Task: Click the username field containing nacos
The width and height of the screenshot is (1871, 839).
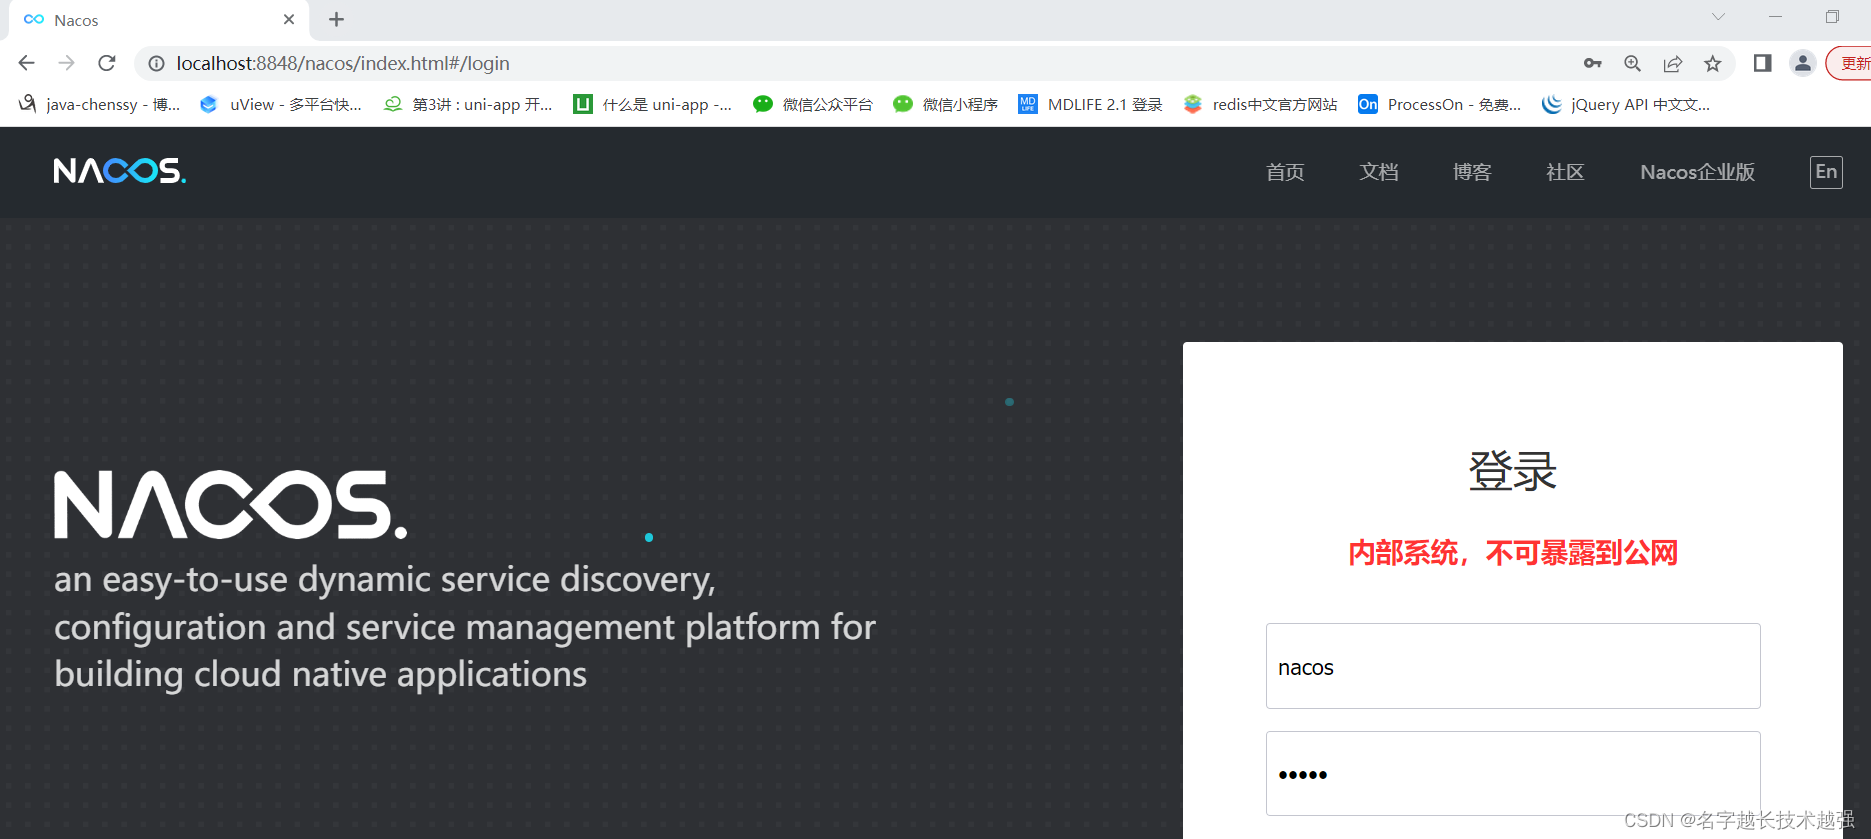Action: tap(1513, 666)
